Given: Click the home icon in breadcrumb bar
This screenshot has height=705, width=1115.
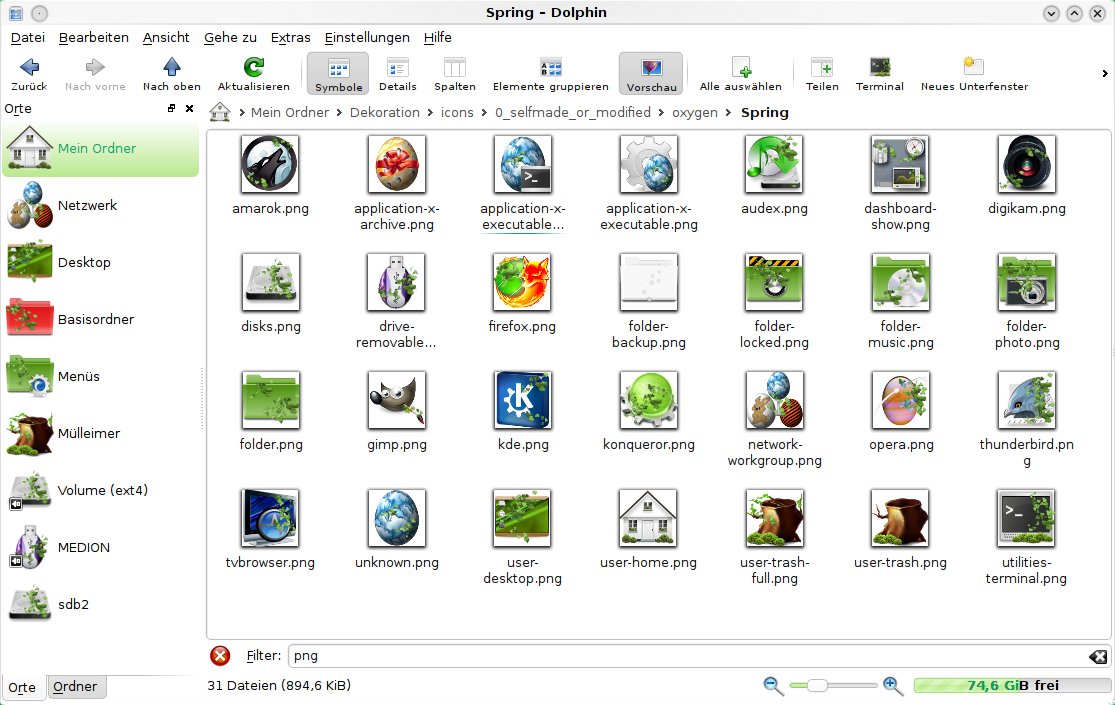Looking at the screenshot, I should pyautogui.click(x=220, y=112).
